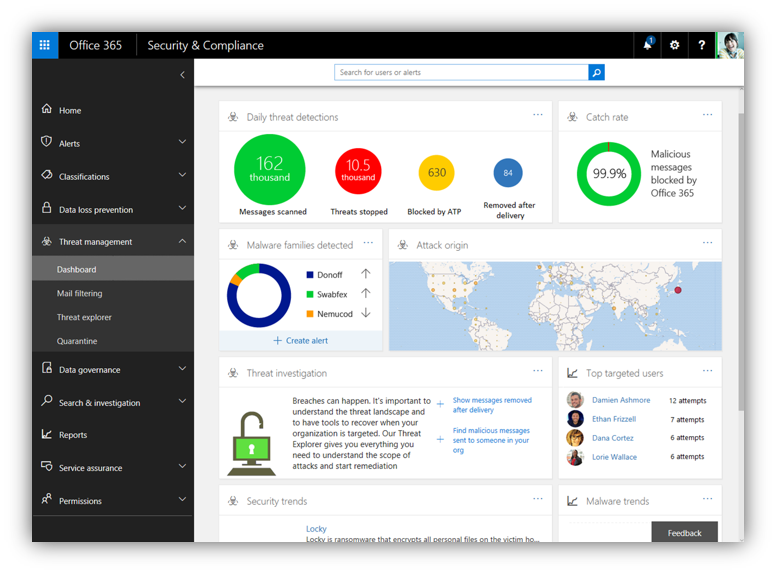Click the Feedback button
776x574 pixels.
pyautogui.click(x=685, y=533)
